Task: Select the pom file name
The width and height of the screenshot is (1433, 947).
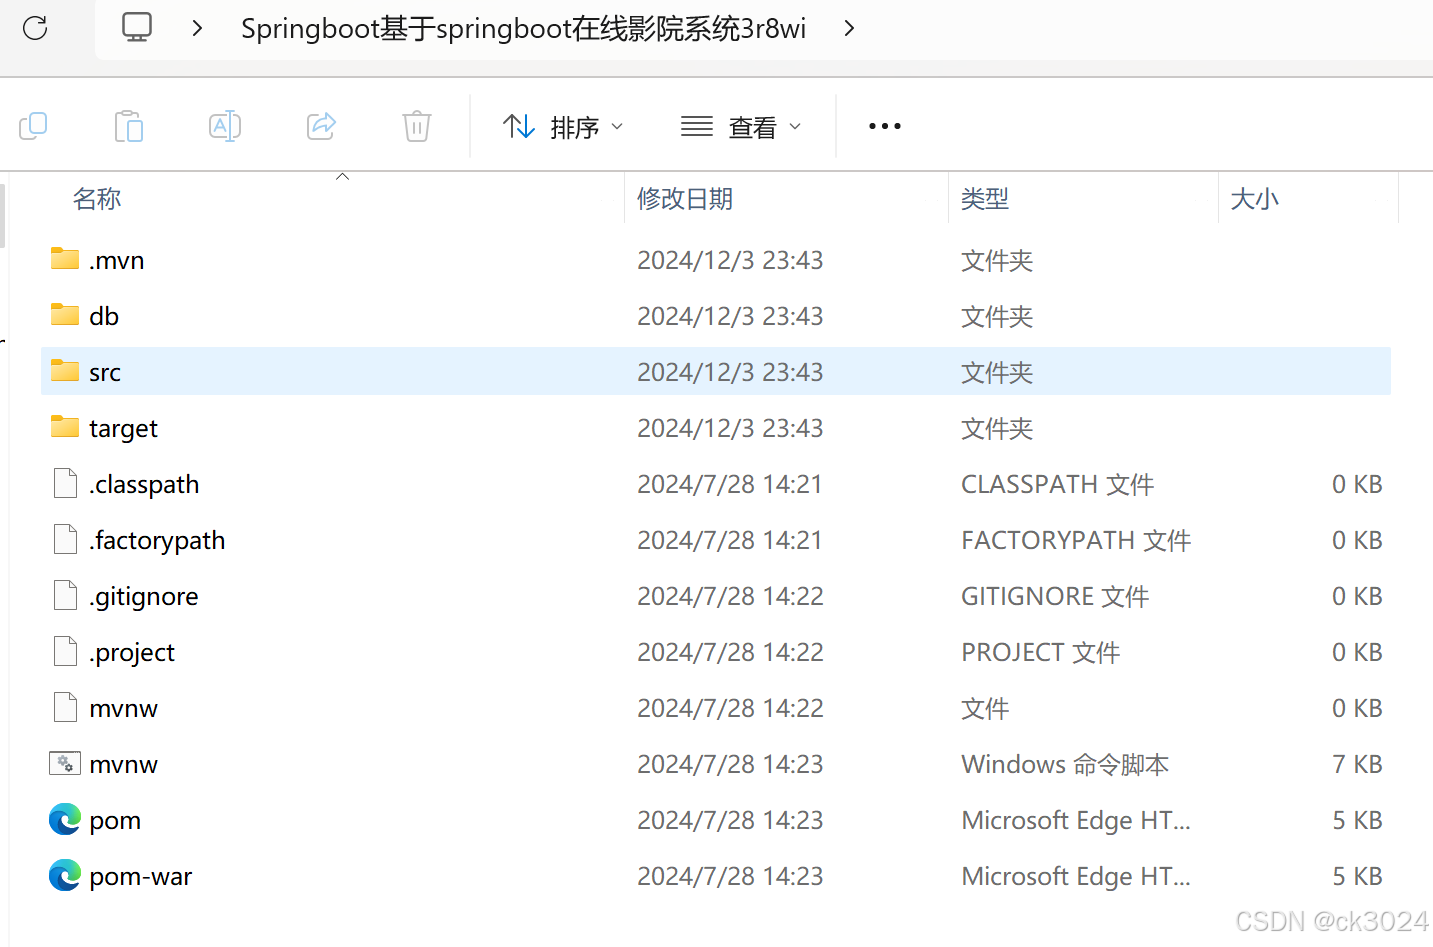Action: (x=115, y=820)
